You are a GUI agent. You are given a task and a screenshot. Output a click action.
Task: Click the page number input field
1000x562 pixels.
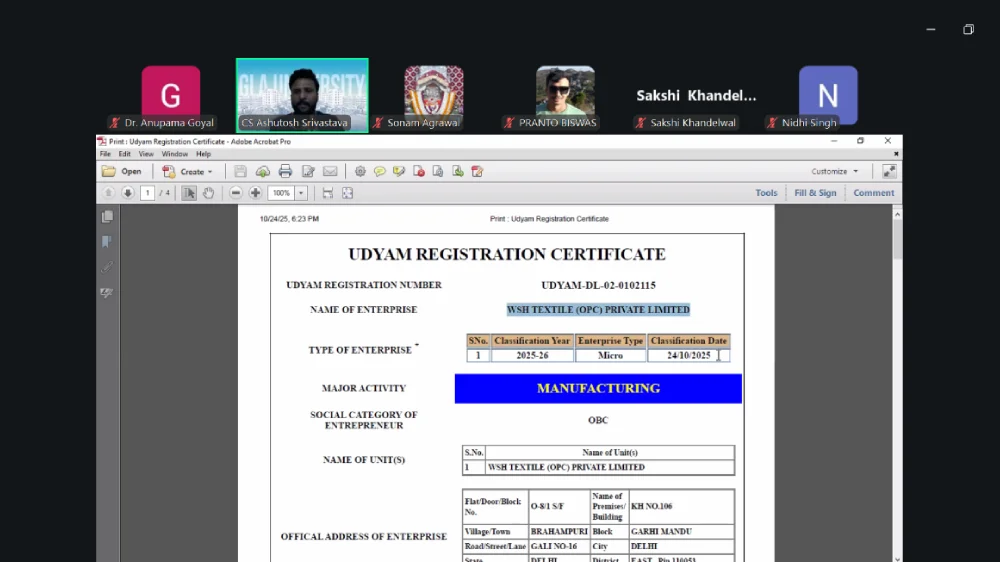[x=147, y=193]
